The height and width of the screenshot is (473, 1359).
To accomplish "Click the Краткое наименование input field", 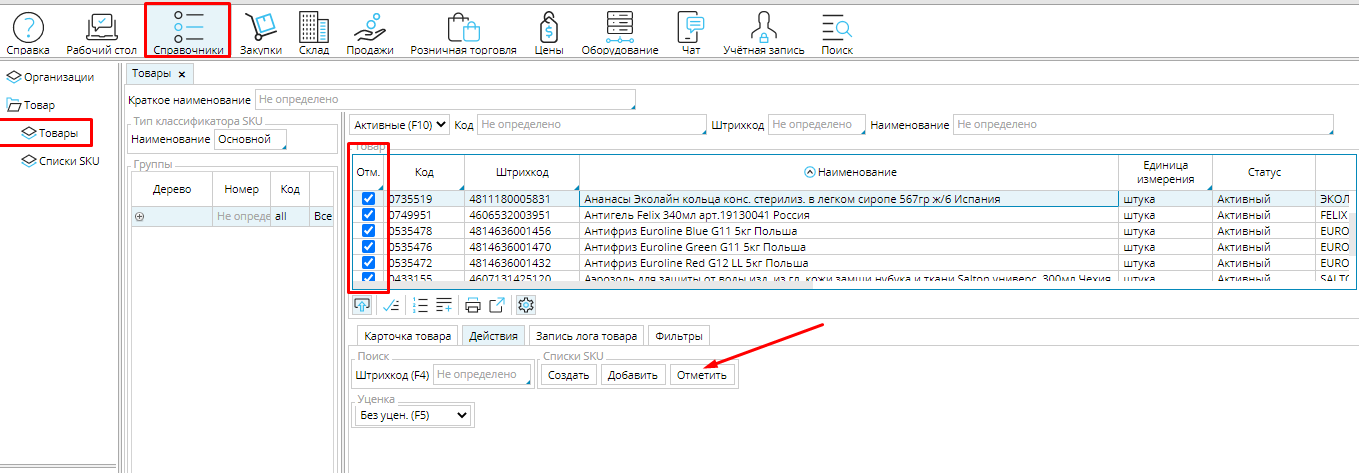I will tap(444, 100).
